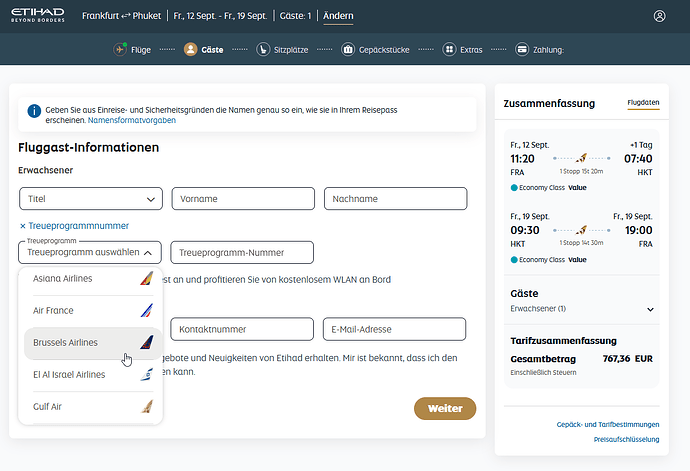
Task: Open the Flugdaten tab in summary
Action: [643, 103]
